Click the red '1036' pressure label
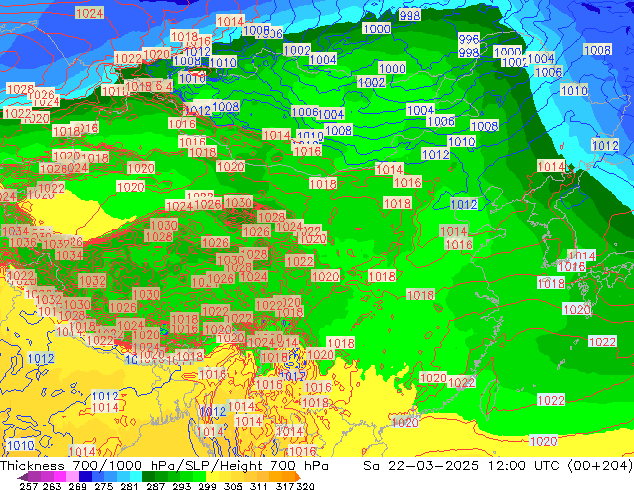The image size is (634, 490). coord(22,242)
